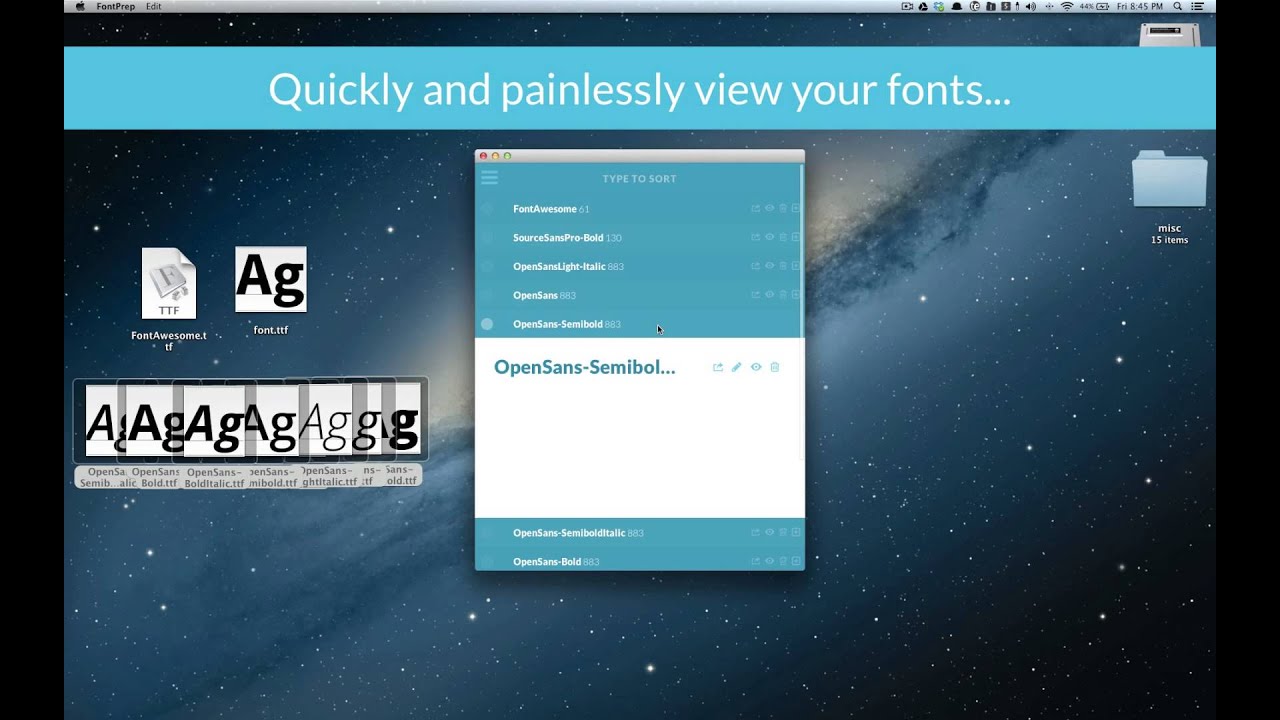Export OpenSans-SemiboldItalic via its share icon
Image resolution: width=1280 pixels, height=720 pixels.
pyautogui.click(x=756, y=532)
